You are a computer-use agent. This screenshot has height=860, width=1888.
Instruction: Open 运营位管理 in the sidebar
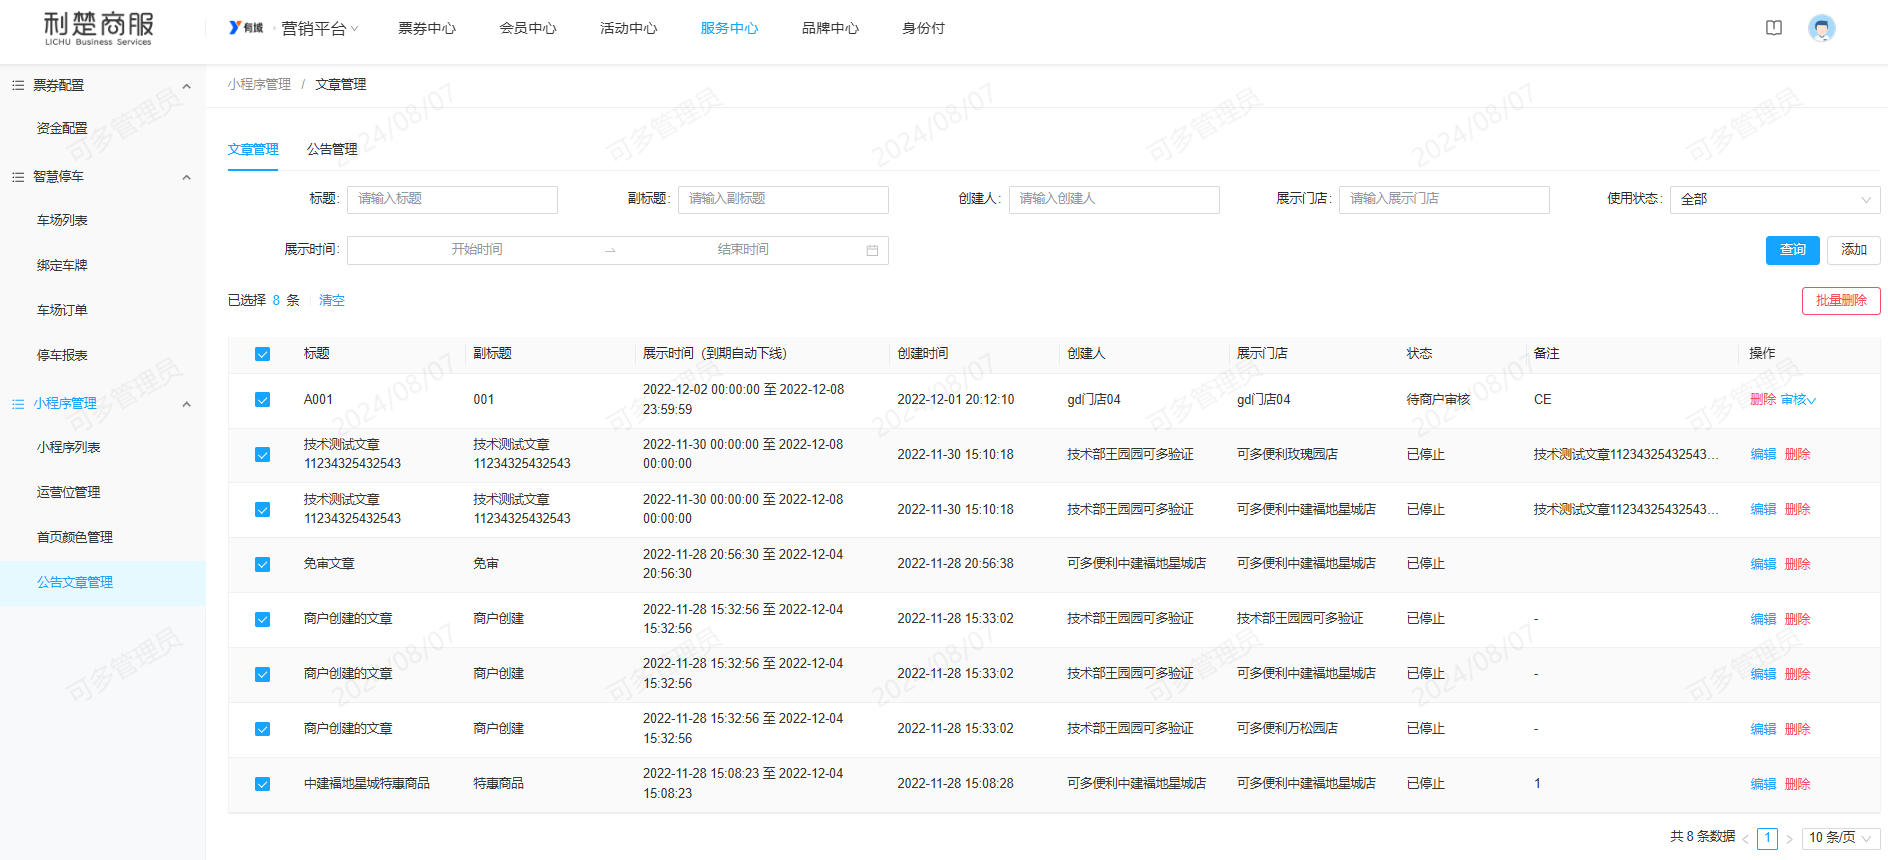pos(68,492)
